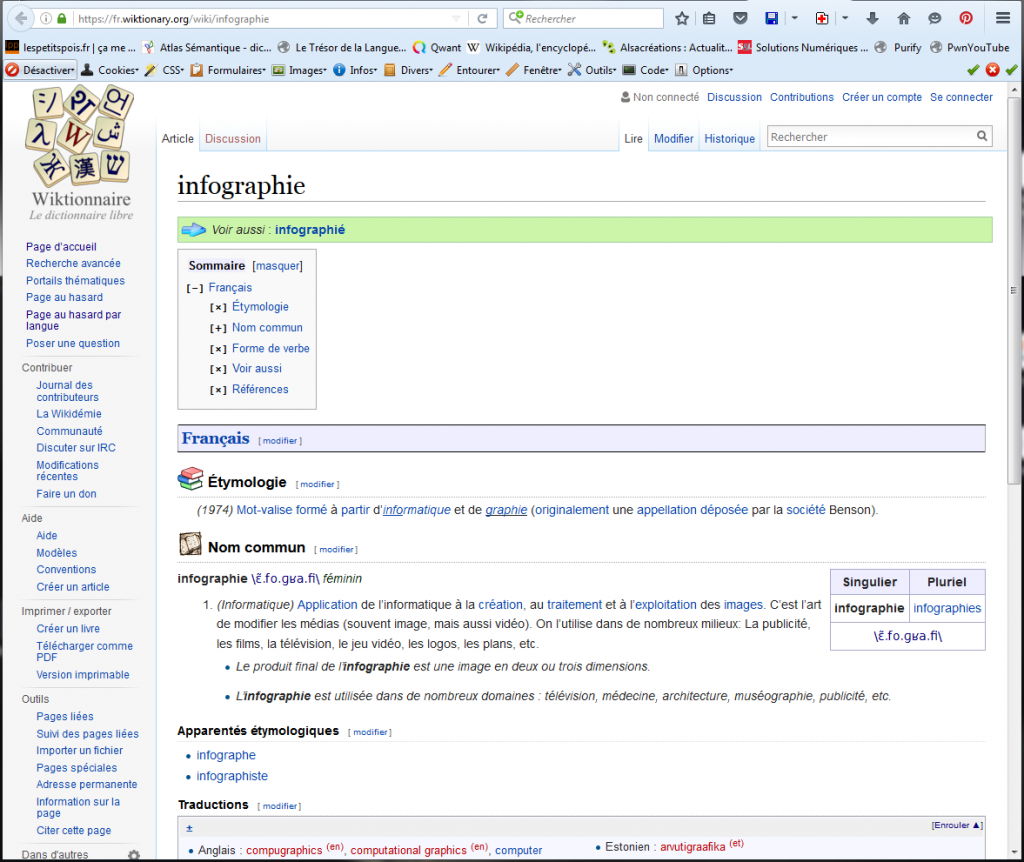Screen dimensions: 1024x862
Task: Expand Nom commun in the Sommaire
Action: [x=217, y=328]
